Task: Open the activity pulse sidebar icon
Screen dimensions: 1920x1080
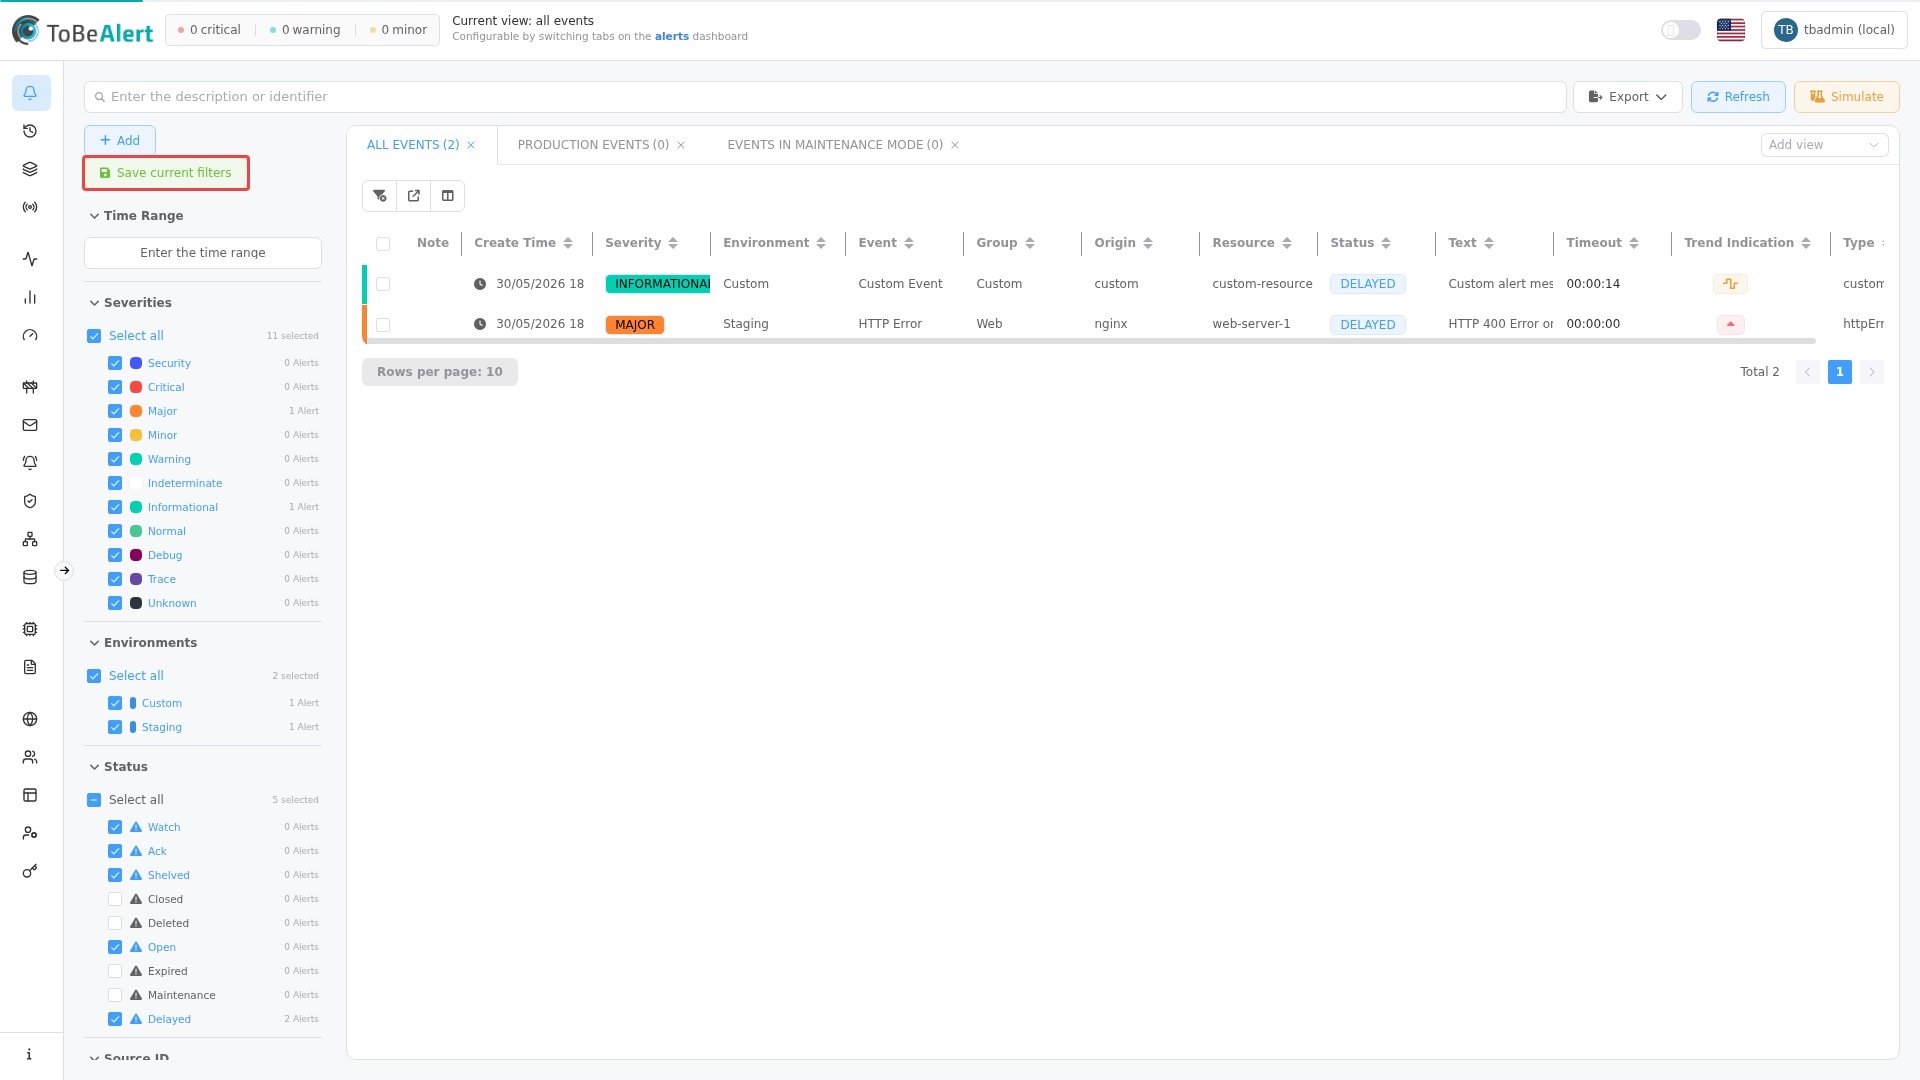Action: (30, 259)
